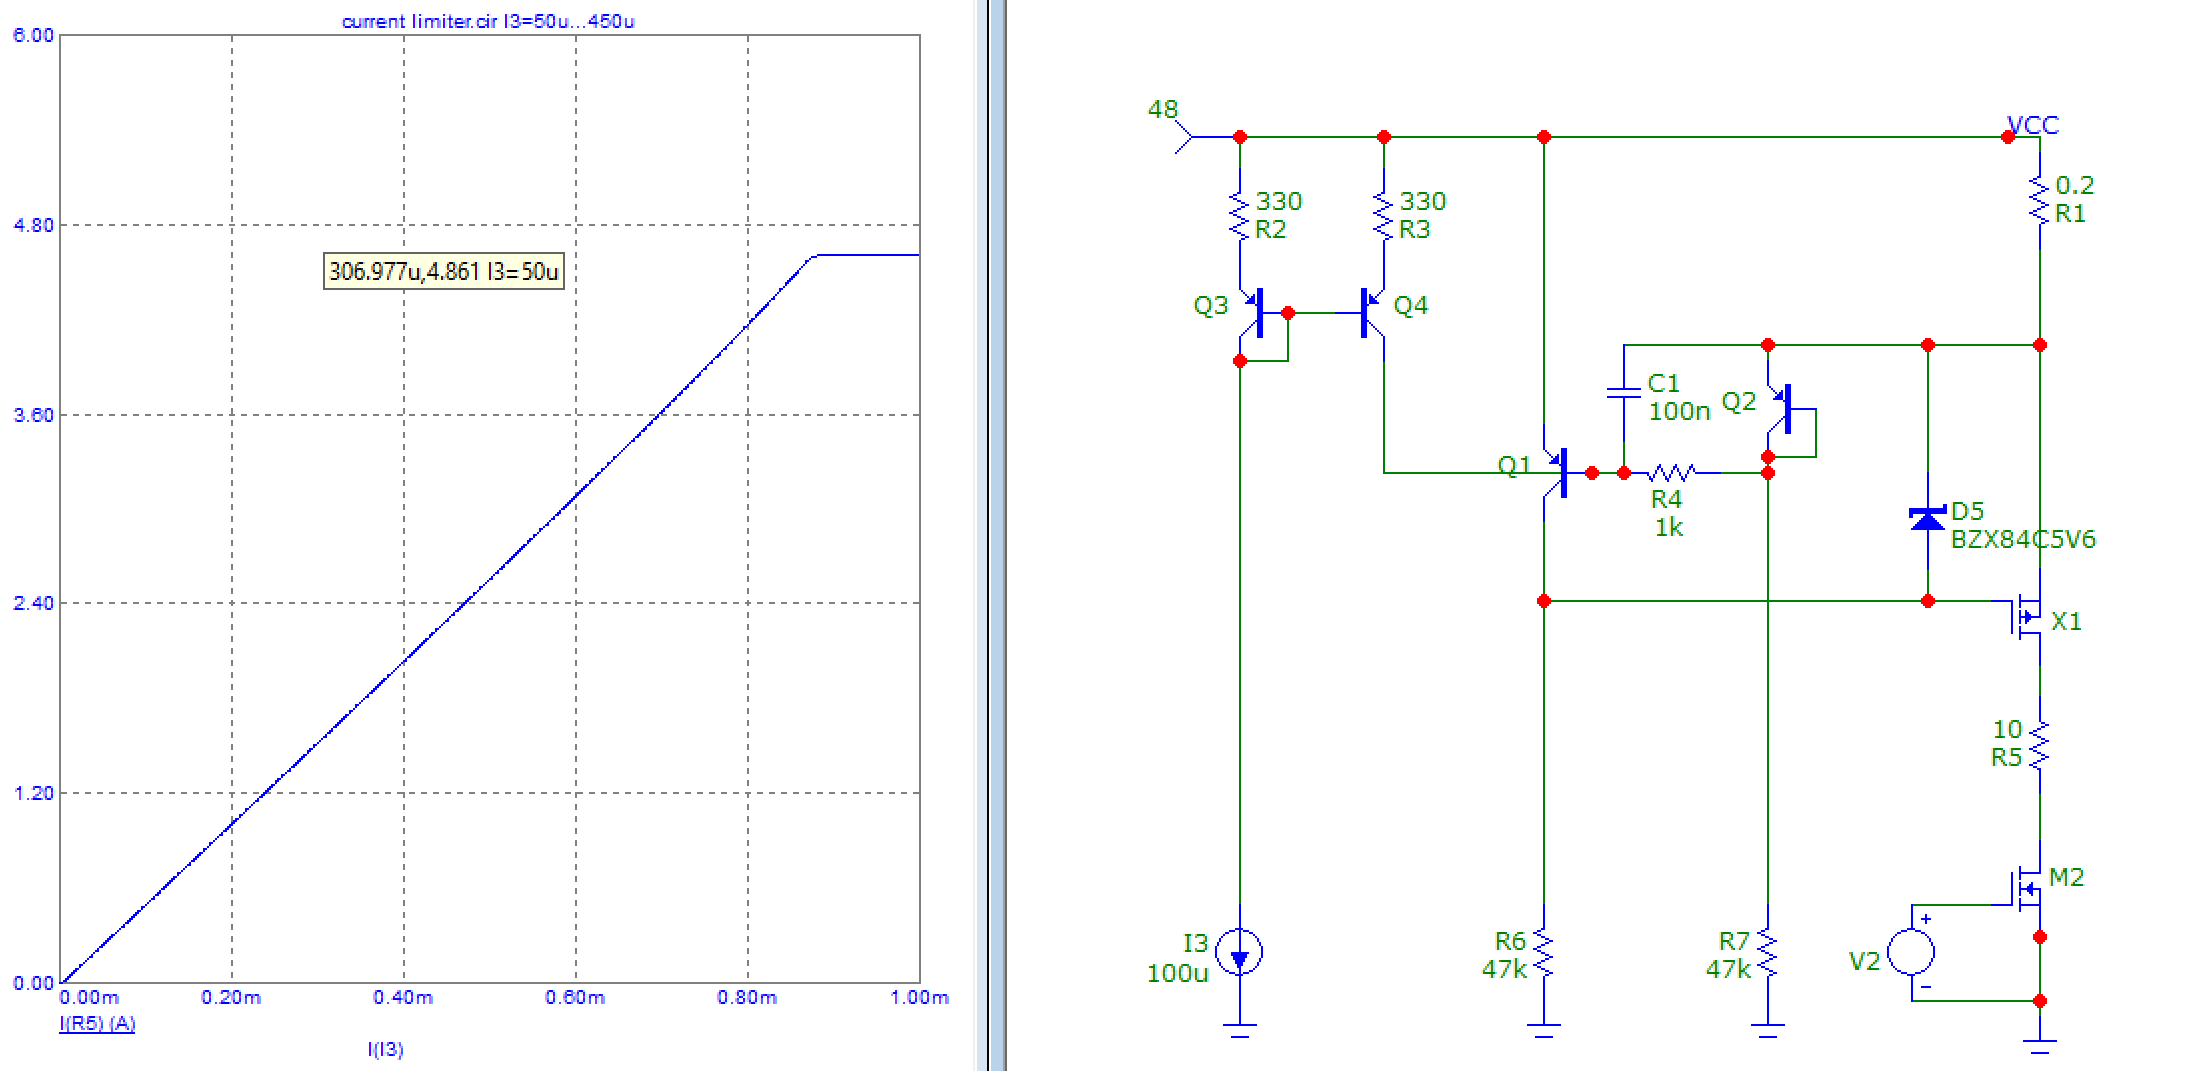Click the BZX84C5V6 diode model text
The height and width of the screenshot is (1071, 2187).
[x=2023, y=539]
